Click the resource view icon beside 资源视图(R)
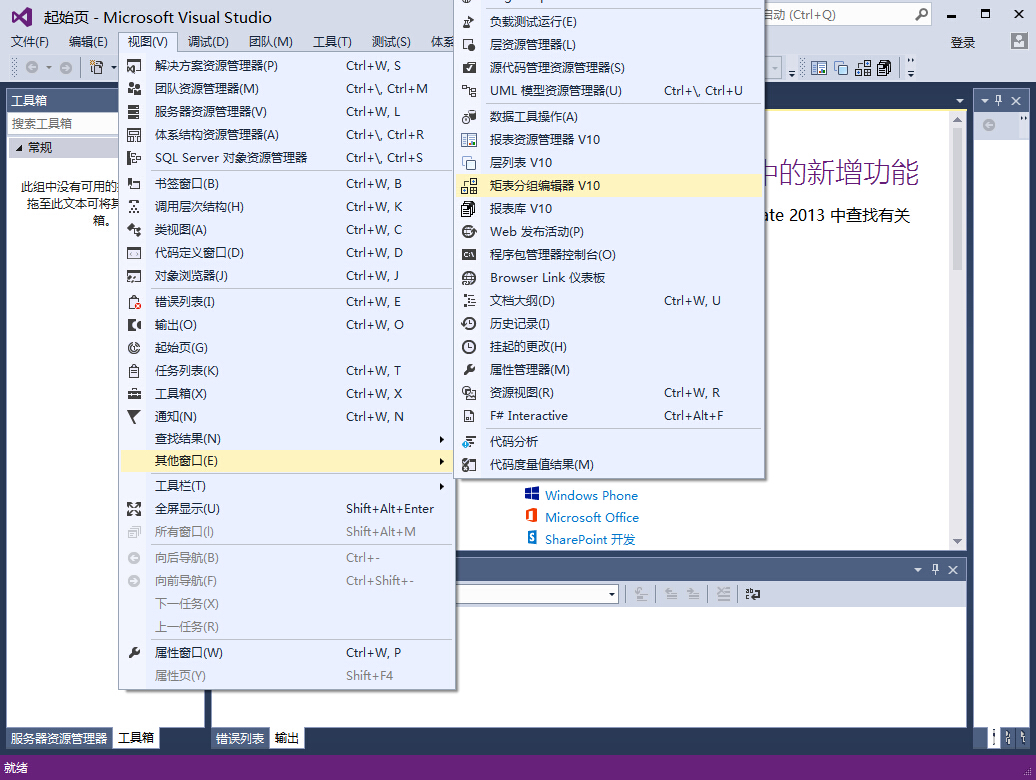Screen dimensions: 1036x780 pos(469,393)
